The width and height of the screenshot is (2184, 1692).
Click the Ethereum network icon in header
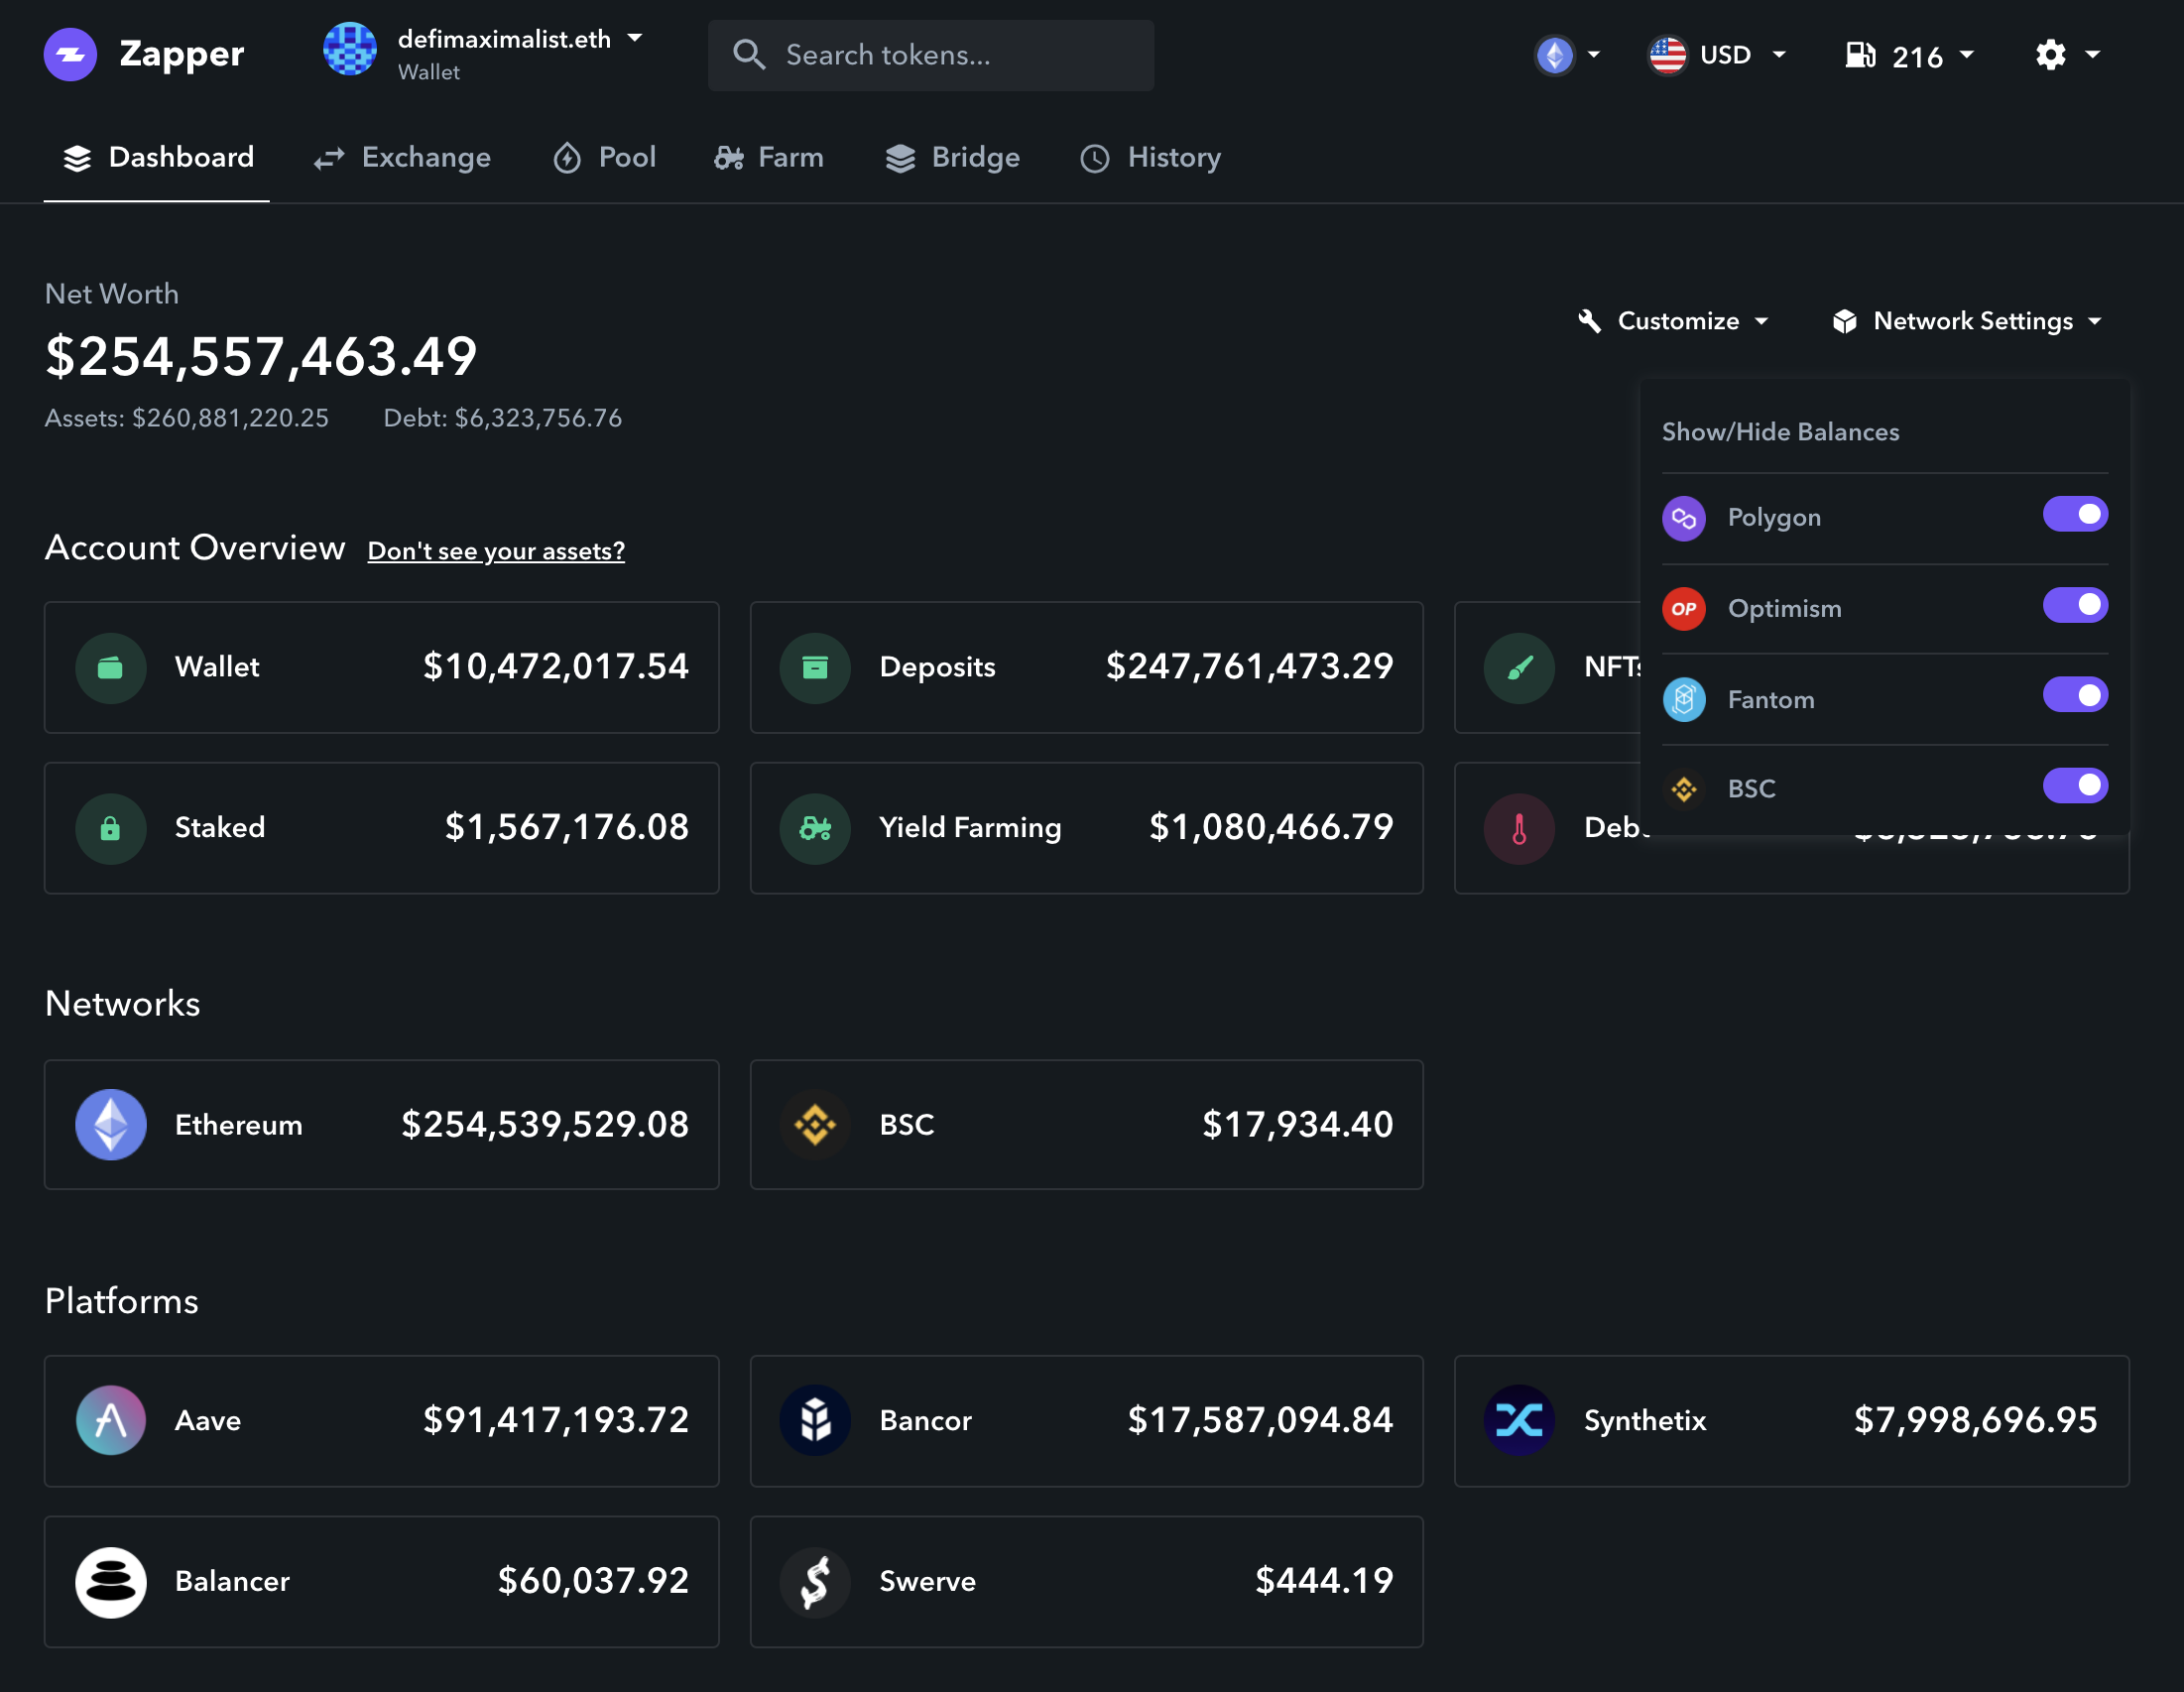(x=1554, y=55)
